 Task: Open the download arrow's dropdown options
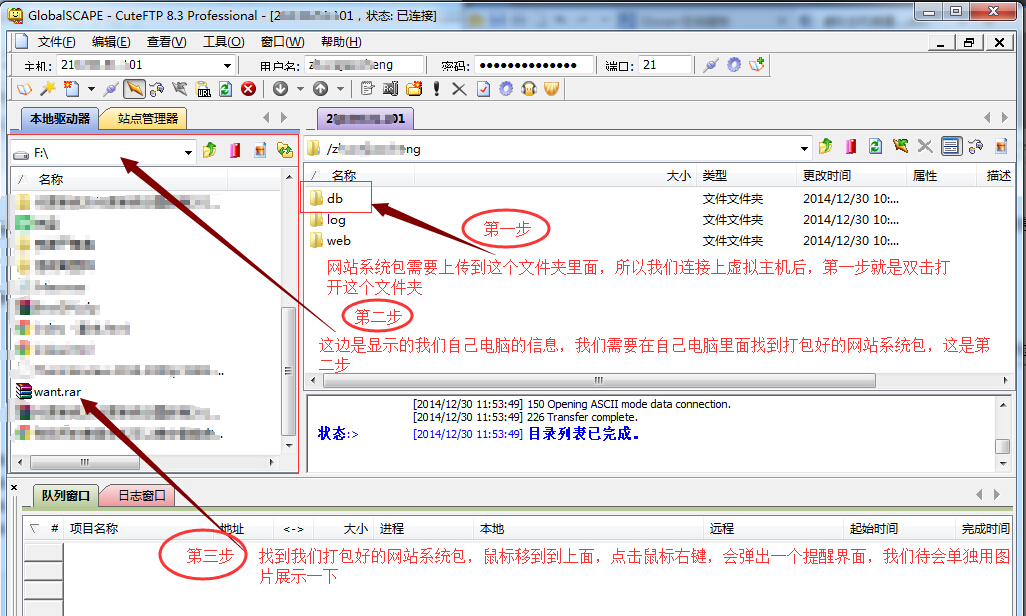pyautogui.click(x=300, y=88)
